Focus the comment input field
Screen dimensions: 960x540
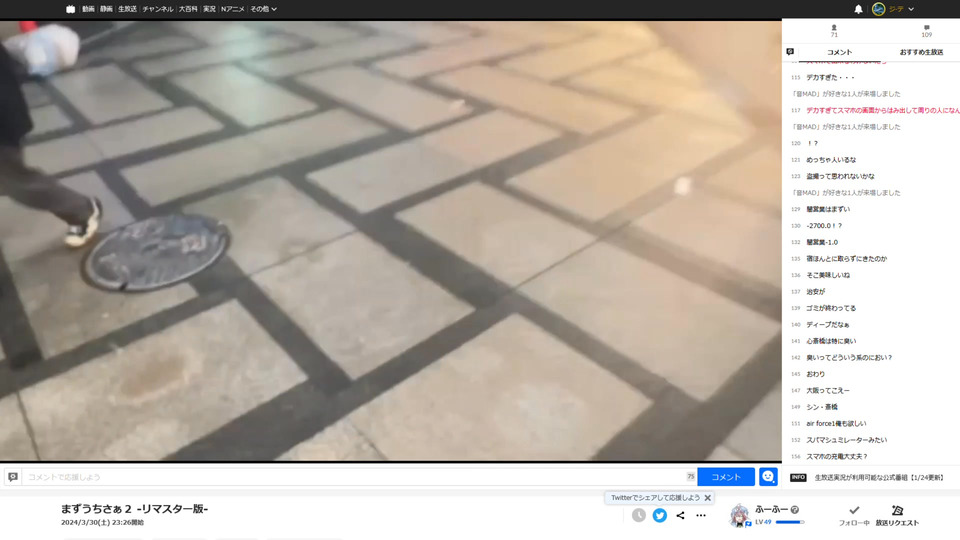(x=359, y=476)
